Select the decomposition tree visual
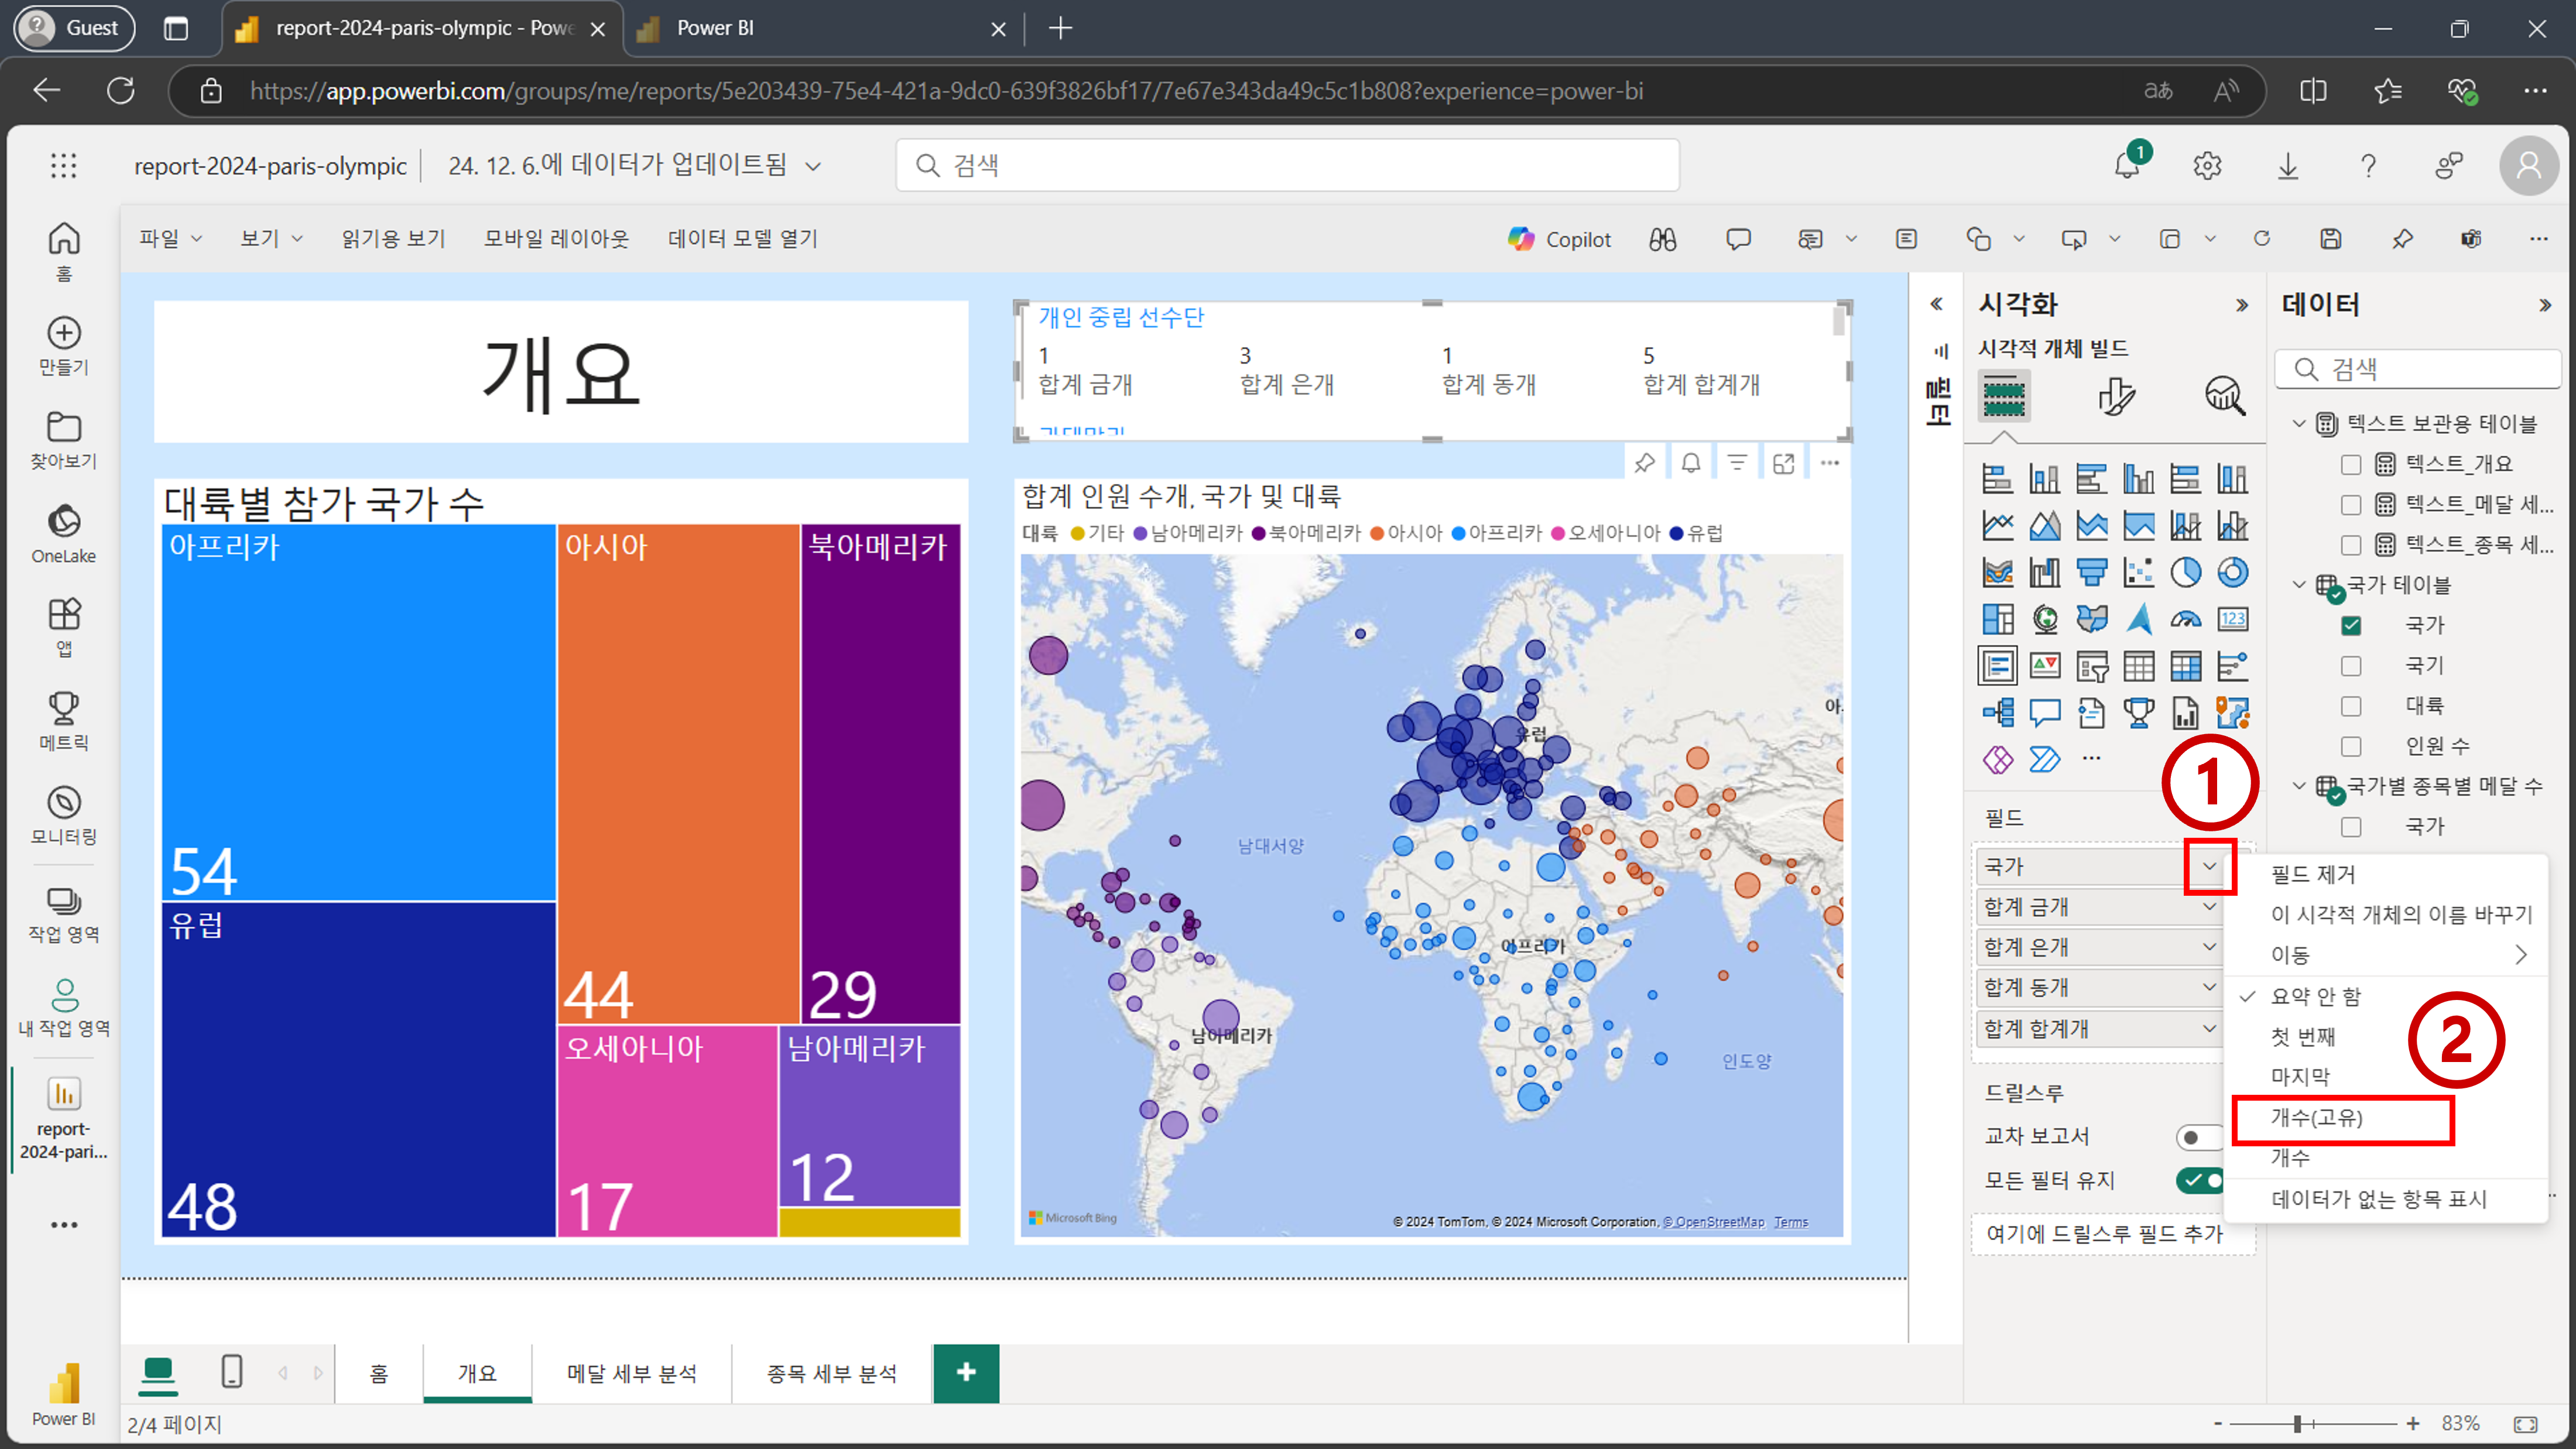 (1997, 713)
